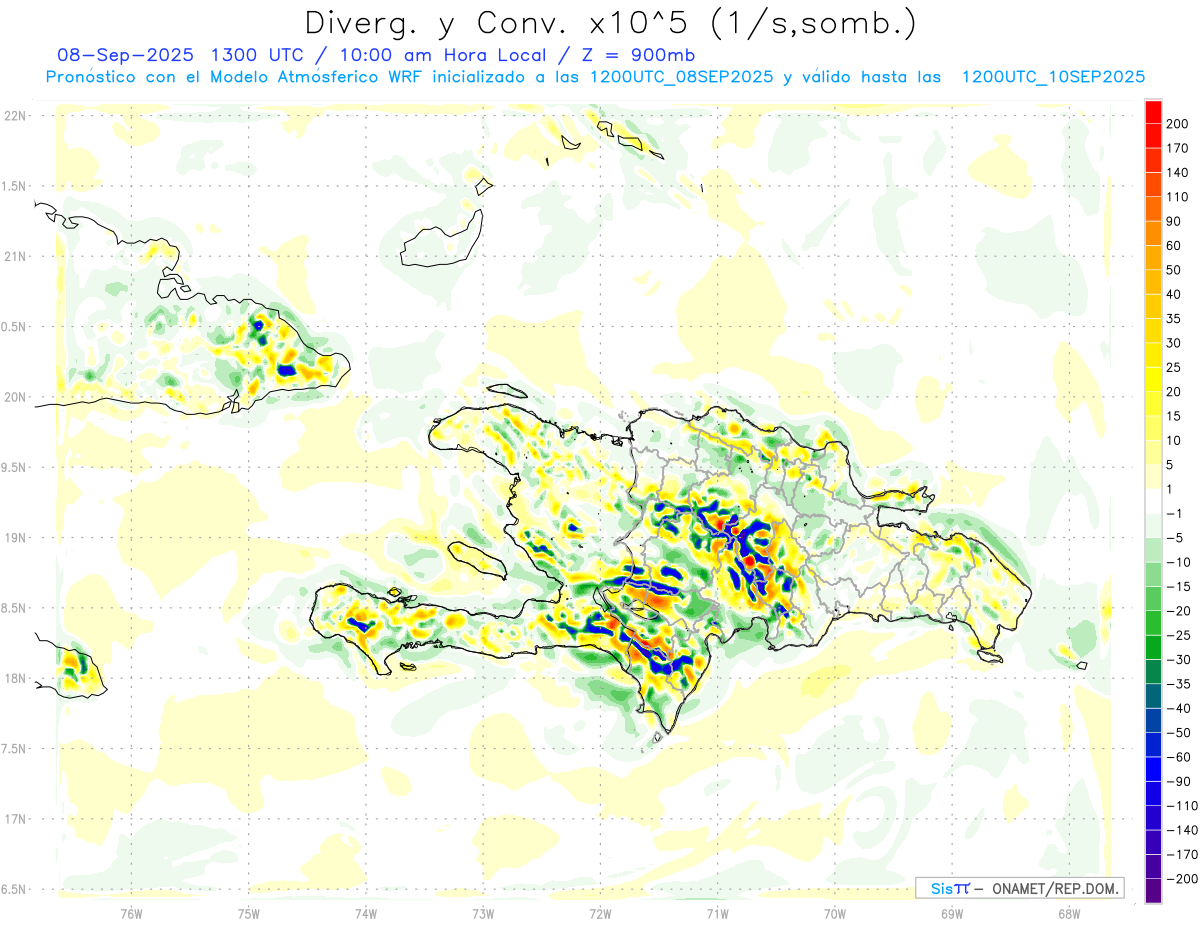Click the positive 200 colorbar value
The image size is (1200, 927).
(1178, 123)
